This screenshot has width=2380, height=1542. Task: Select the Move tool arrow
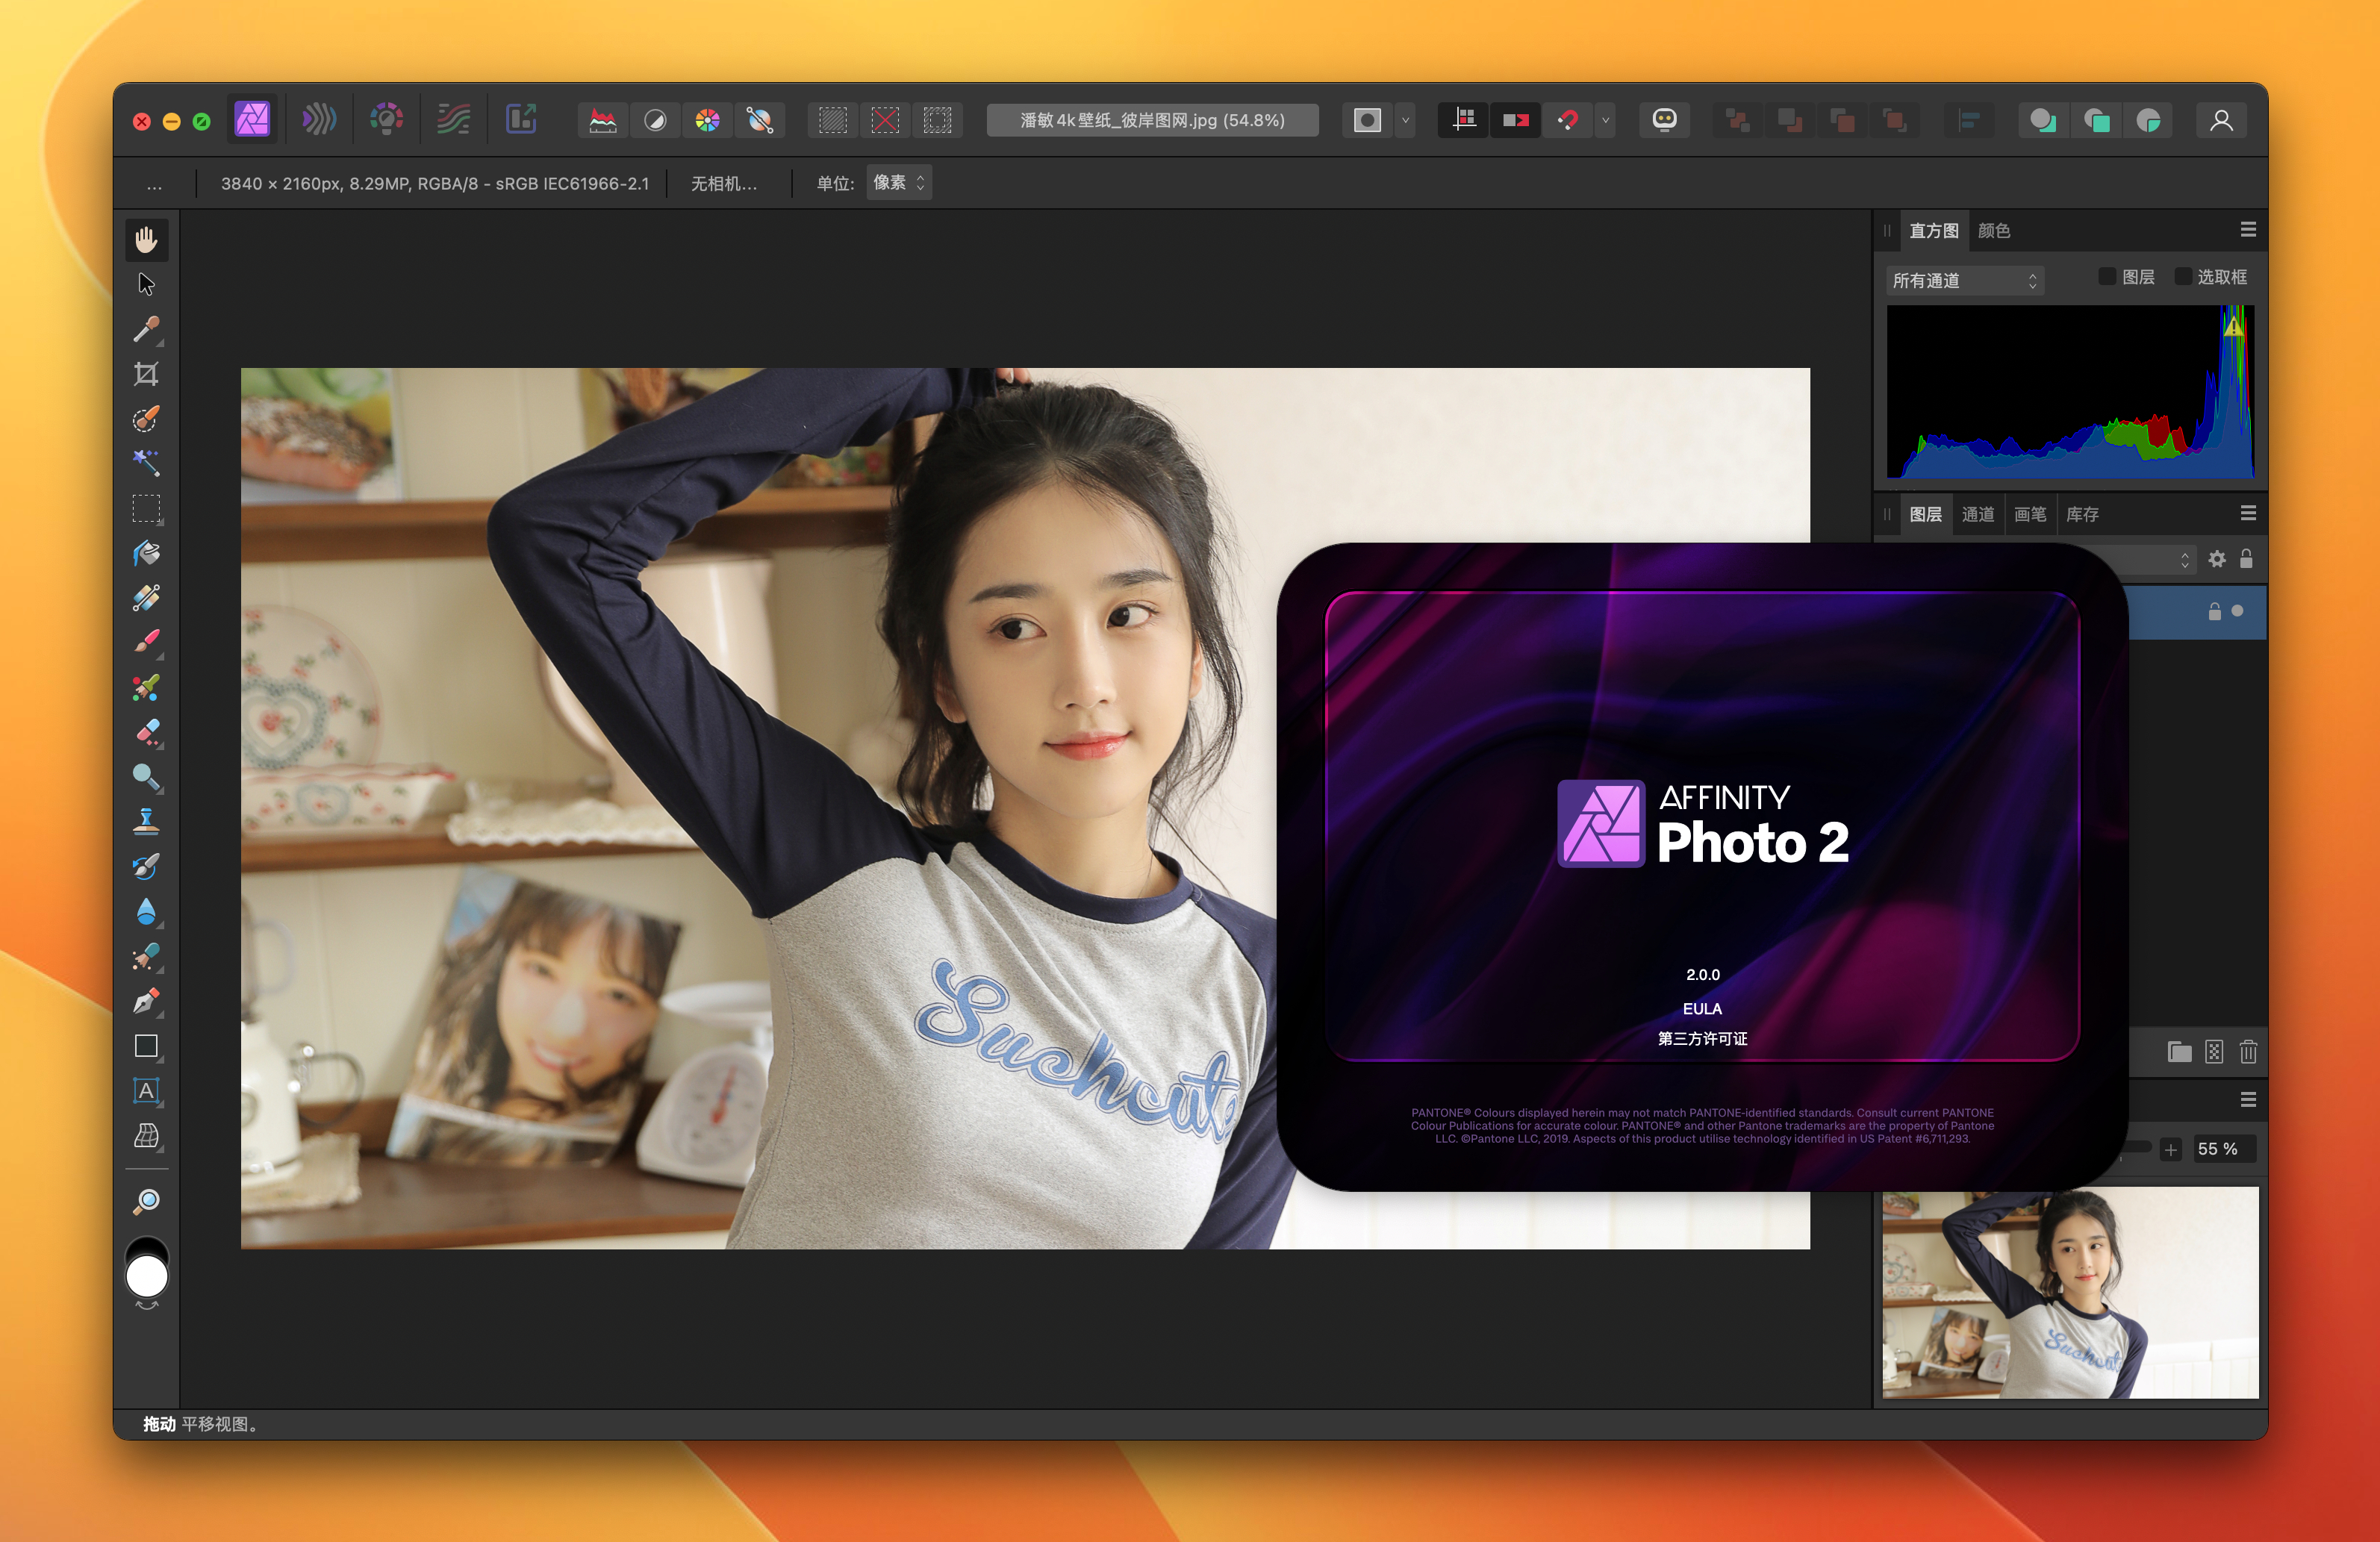point(146,284)
